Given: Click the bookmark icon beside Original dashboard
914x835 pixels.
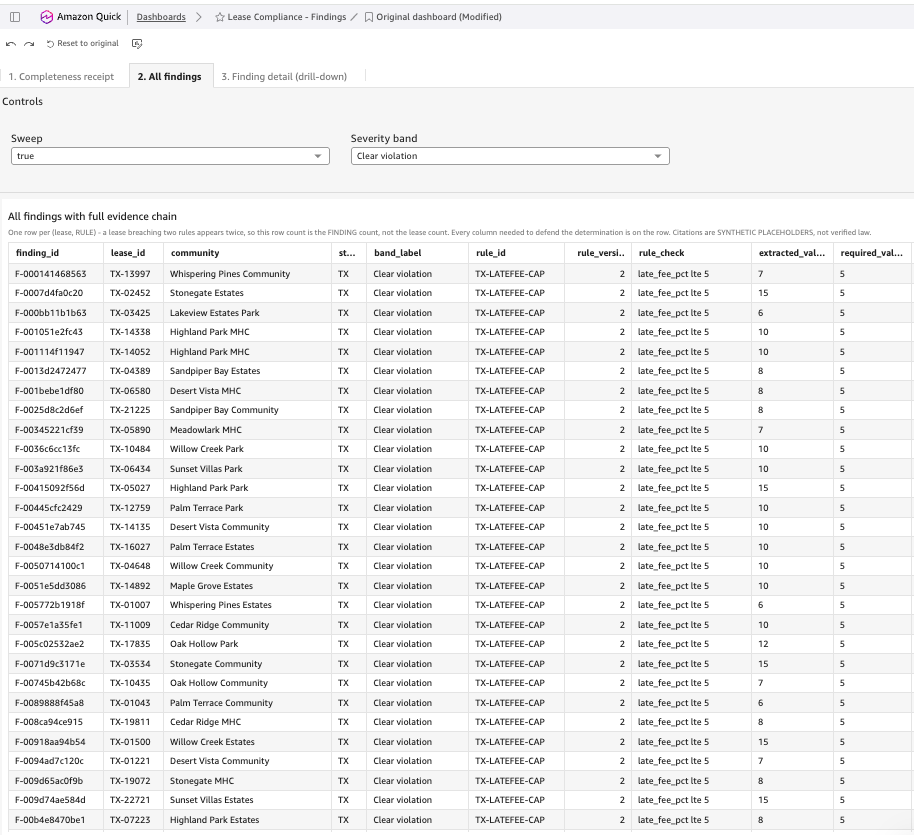Looking at the screenshot, I should click(x=368, y=17).
